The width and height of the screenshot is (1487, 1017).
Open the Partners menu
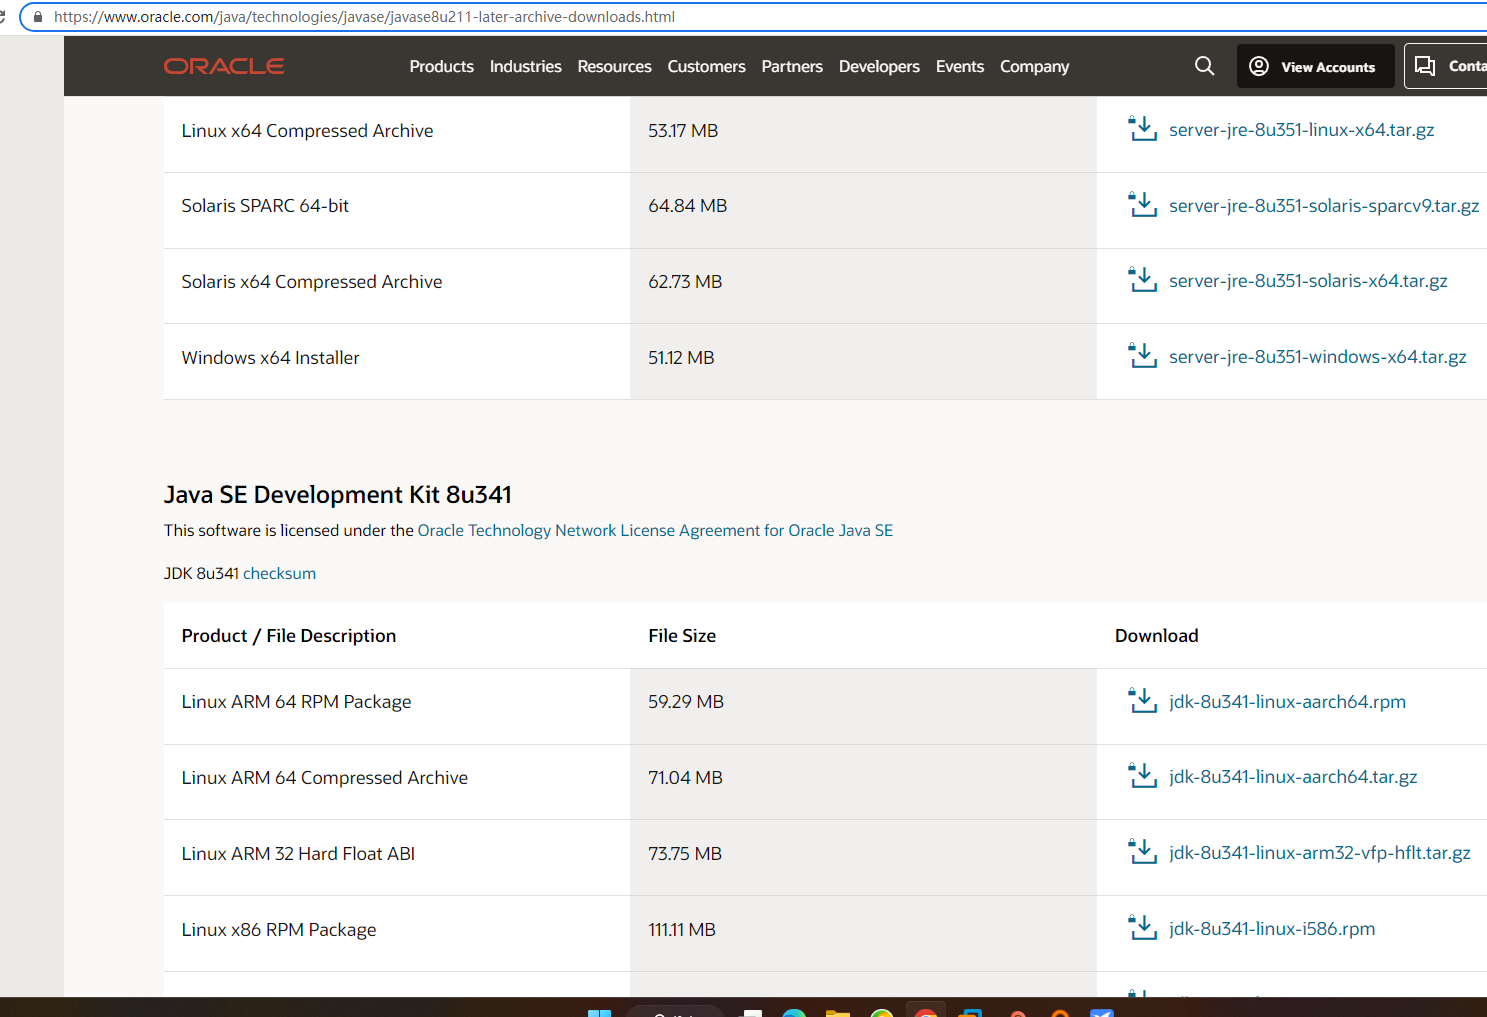point(792,66)
